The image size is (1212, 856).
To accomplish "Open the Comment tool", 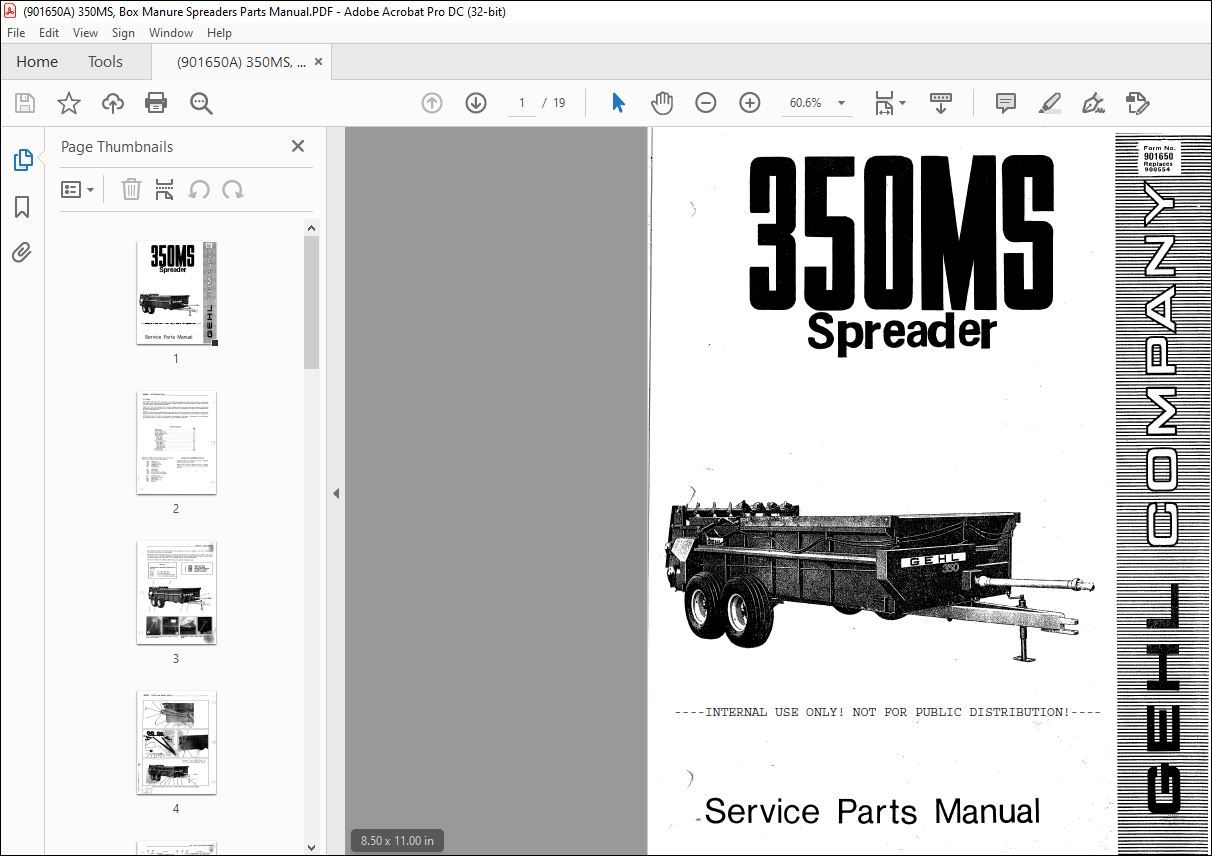I will (x=1005, y=102).
